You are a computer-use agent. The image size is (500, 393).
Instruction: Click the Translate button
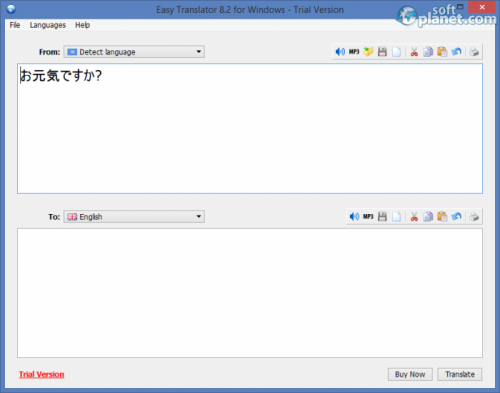(460, 374)
